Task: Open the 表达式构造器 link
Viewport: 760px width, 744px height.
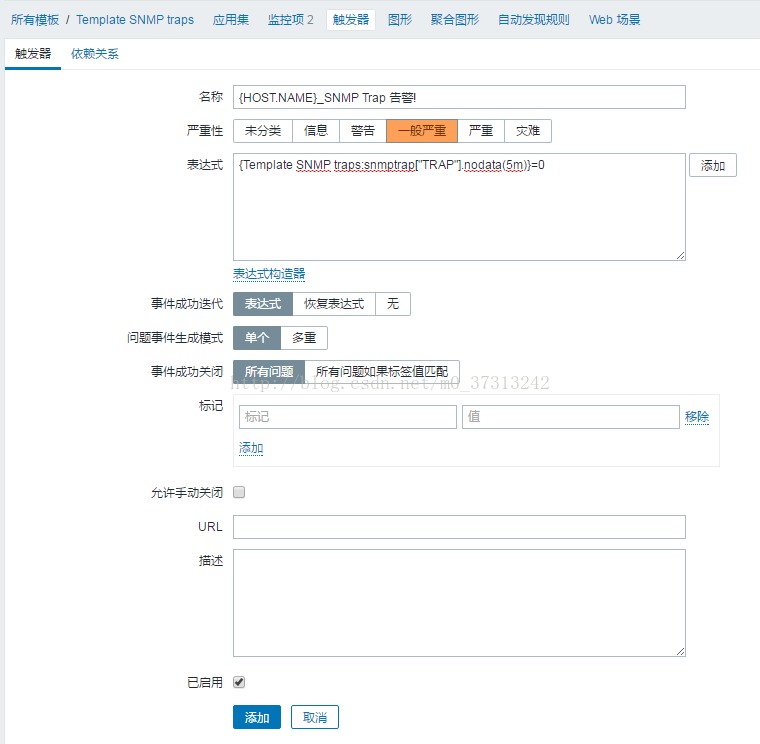Action: point(269,274)
